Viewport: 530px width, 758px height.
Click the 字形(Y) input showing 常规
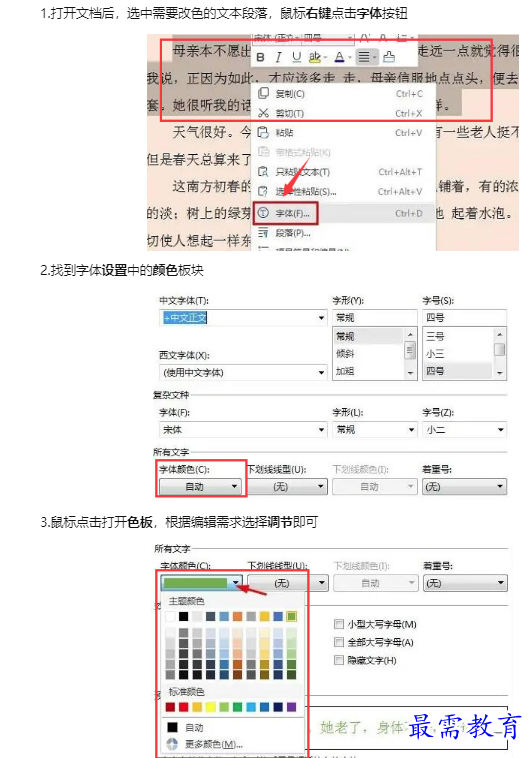pos(374,318)
